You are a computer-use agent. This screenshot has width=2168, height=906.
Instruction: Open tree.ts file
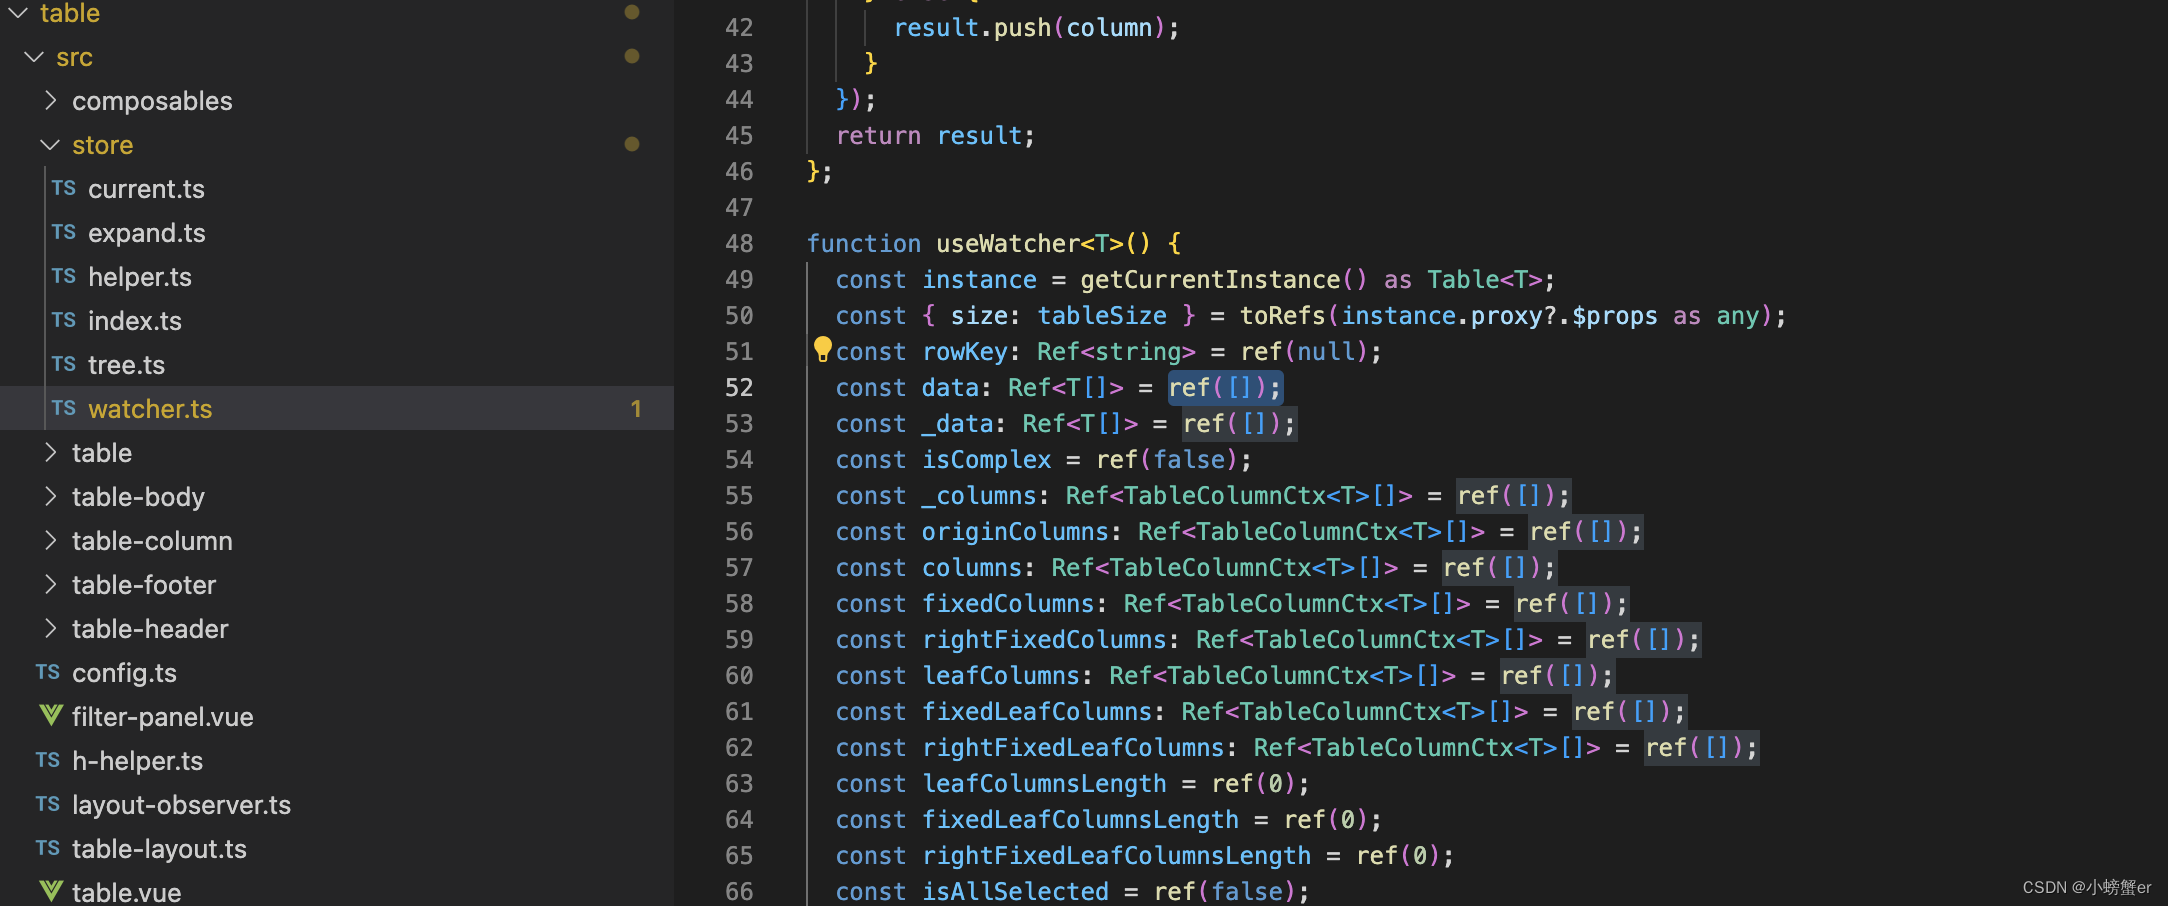(126, 365)
